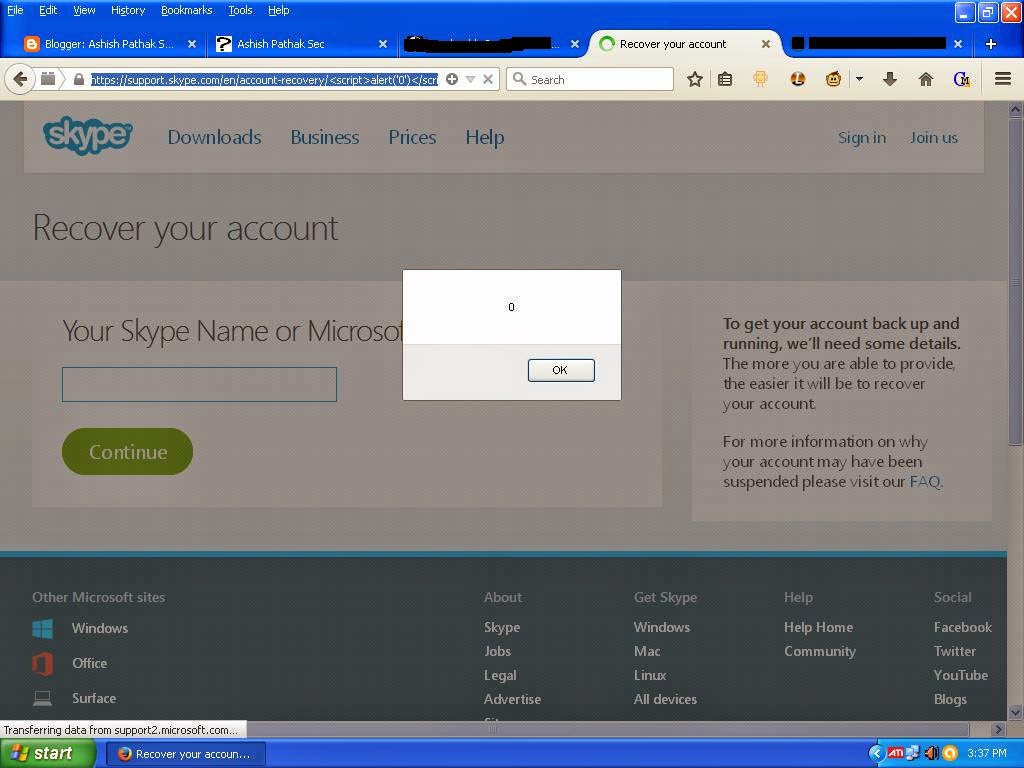Image resolution: width=1024 pixels, height=768 pixels.
Task: Open the dropdown arrow next to monkey icon
Action: coord(859,79)
